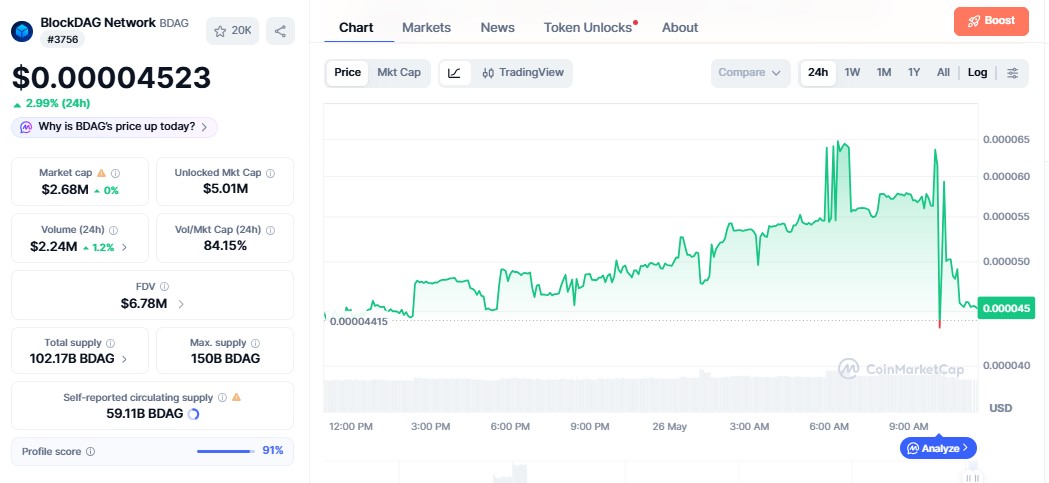Select the line chart view icon
Screen dimensions: 1049x483
click(455, 73)
